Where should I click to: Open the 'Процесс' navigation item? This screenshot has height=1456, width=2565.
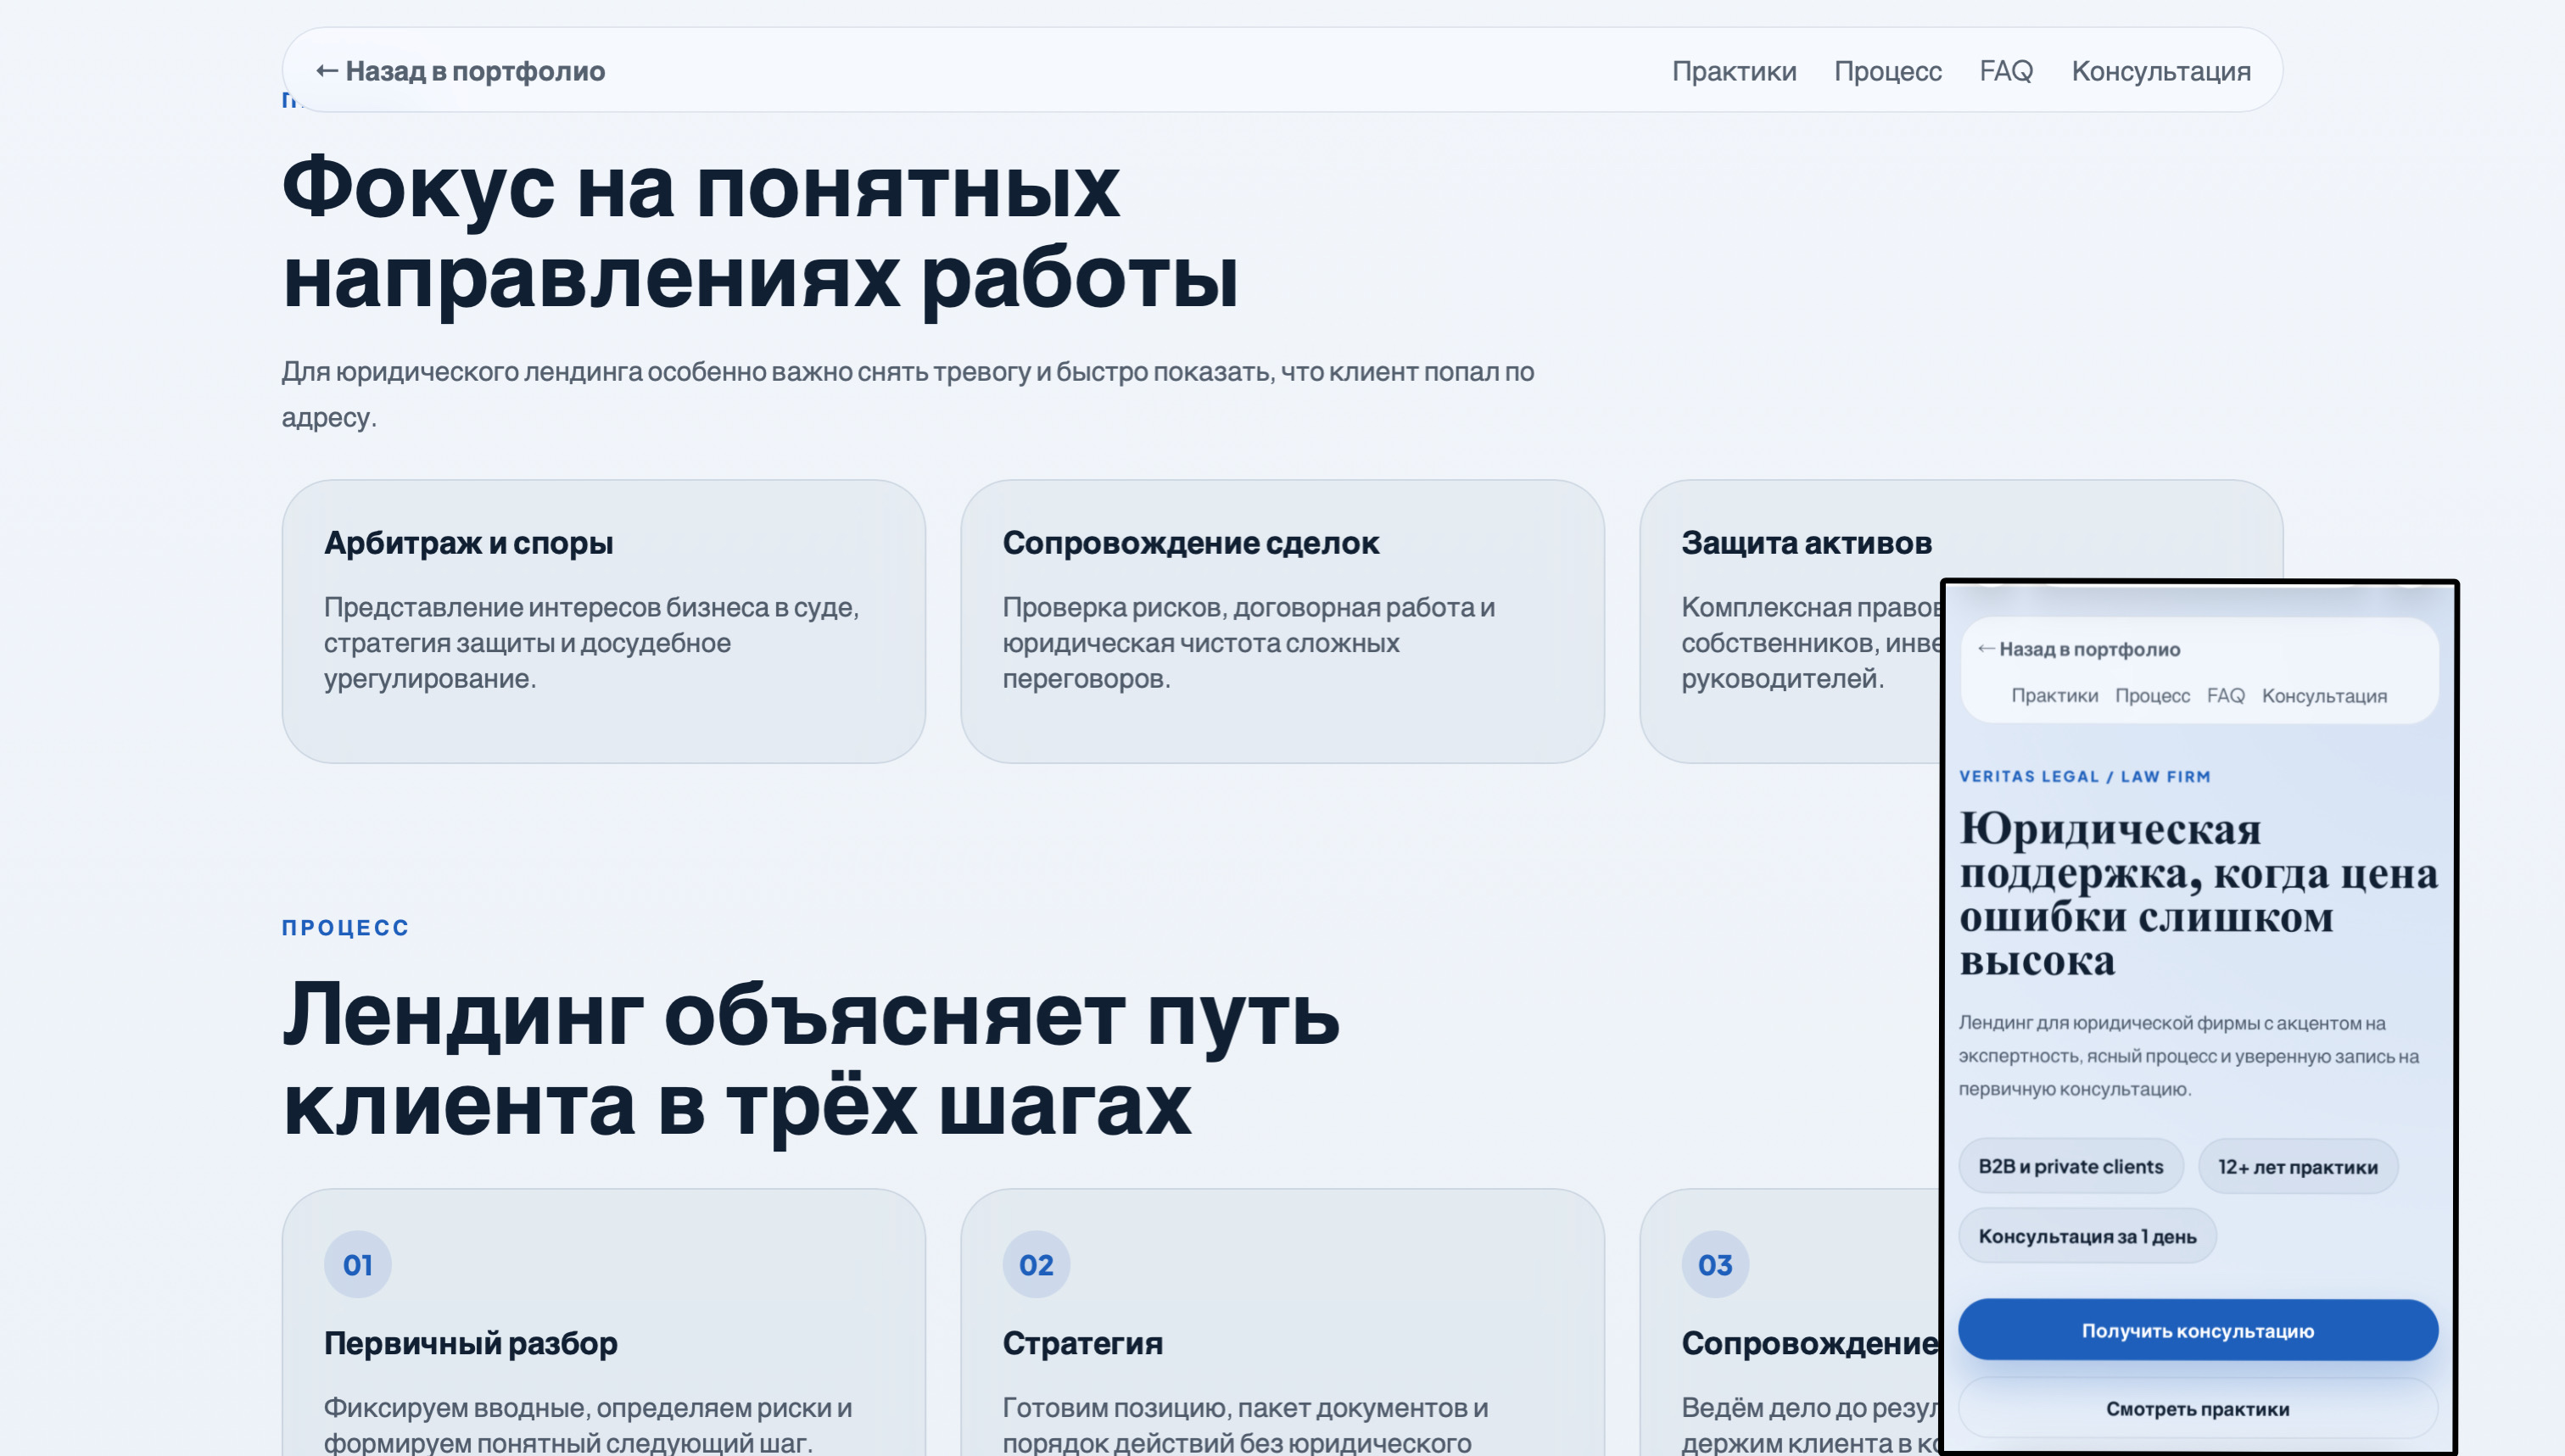point(1888,70)
